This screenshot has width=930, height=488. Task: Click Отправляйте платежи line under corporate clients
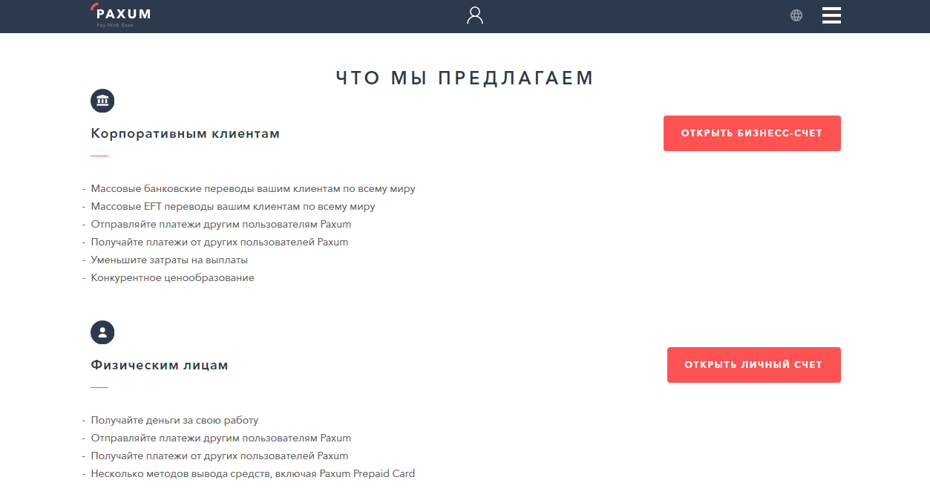pyautogui.click(x=221, y=224)
